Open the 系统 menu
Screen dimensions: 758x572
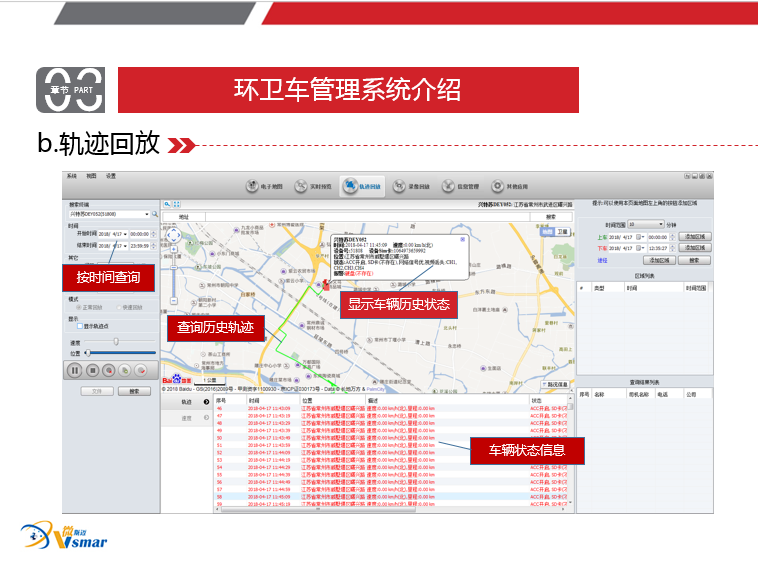(71, 176)
